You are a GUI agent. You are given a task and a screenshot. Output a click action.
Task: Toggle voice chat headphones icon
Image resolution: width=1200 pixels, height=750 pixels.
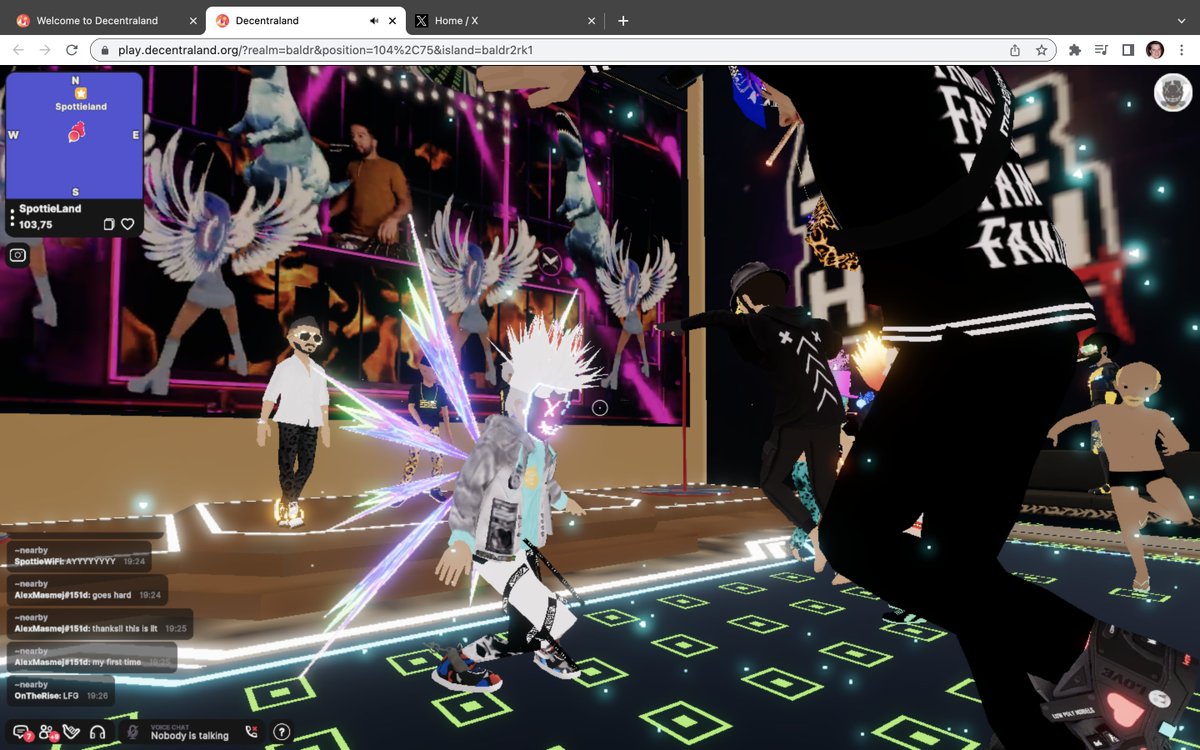(x=98, y=732)
